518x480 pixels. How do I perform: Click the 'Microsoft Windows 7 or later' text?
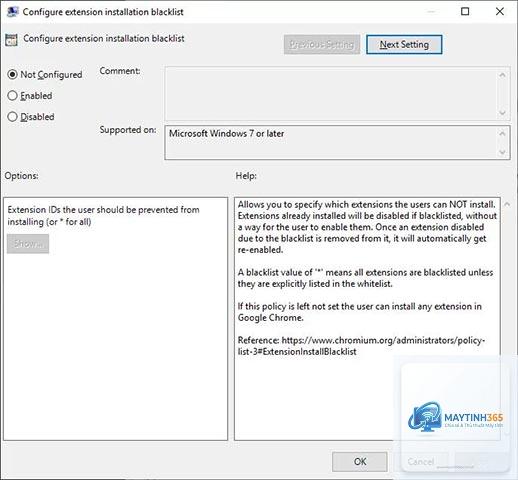226,134
